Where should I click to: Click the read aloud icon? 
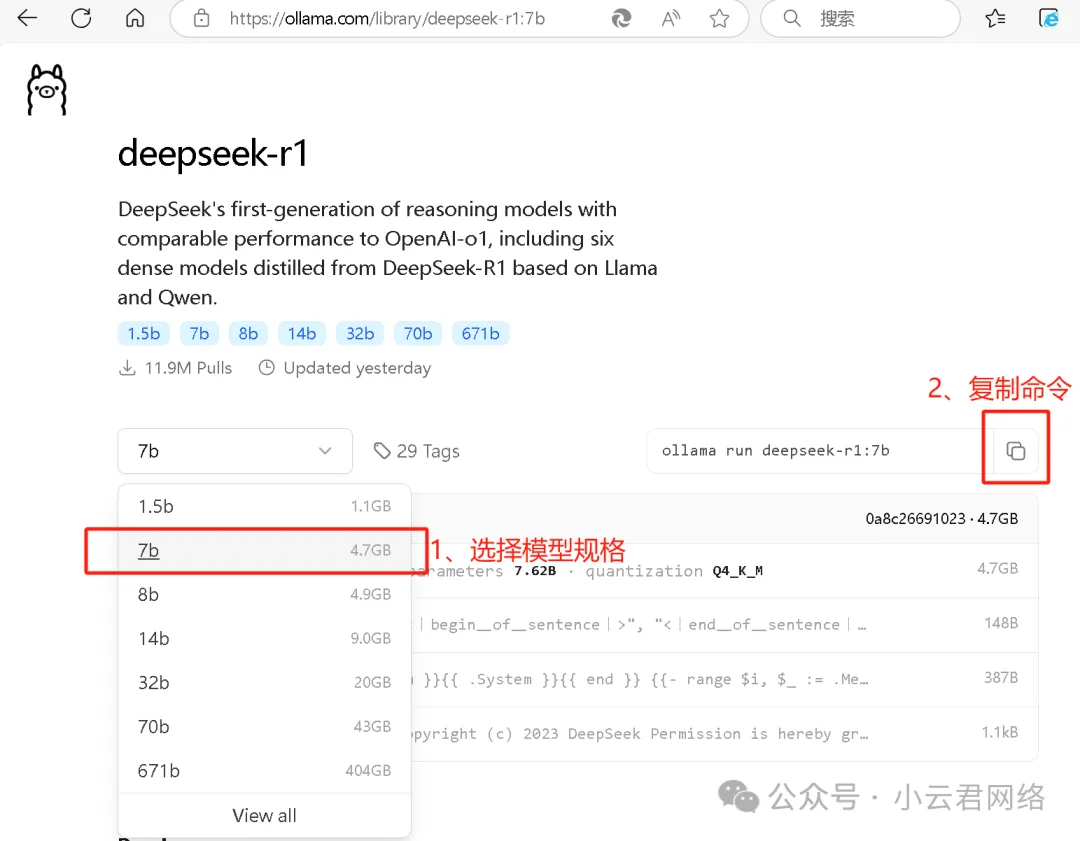point(671,19)
